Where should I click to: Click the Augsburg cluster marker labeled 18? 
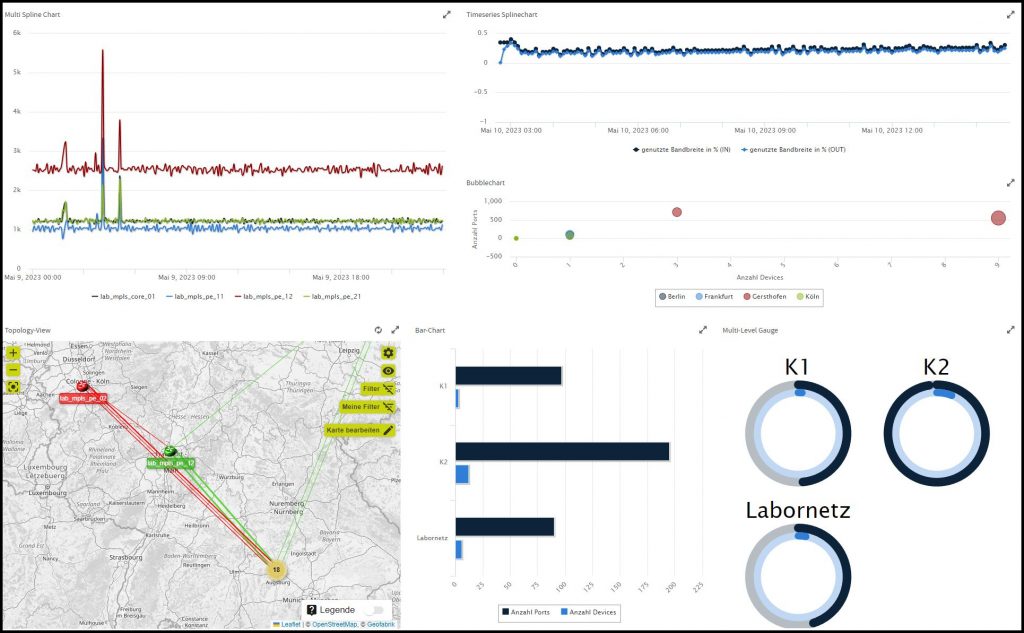click(278, 567)
